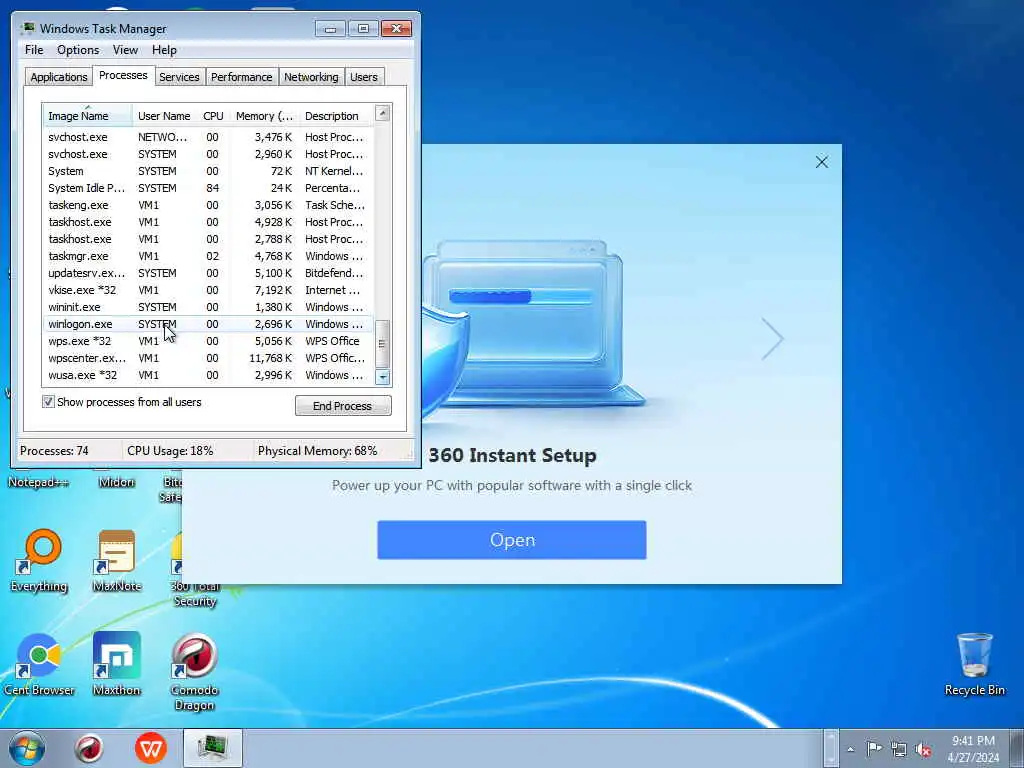Select the taskeng.exe process
This screenshot has width=1024, height=768.
tap(208, 205)
